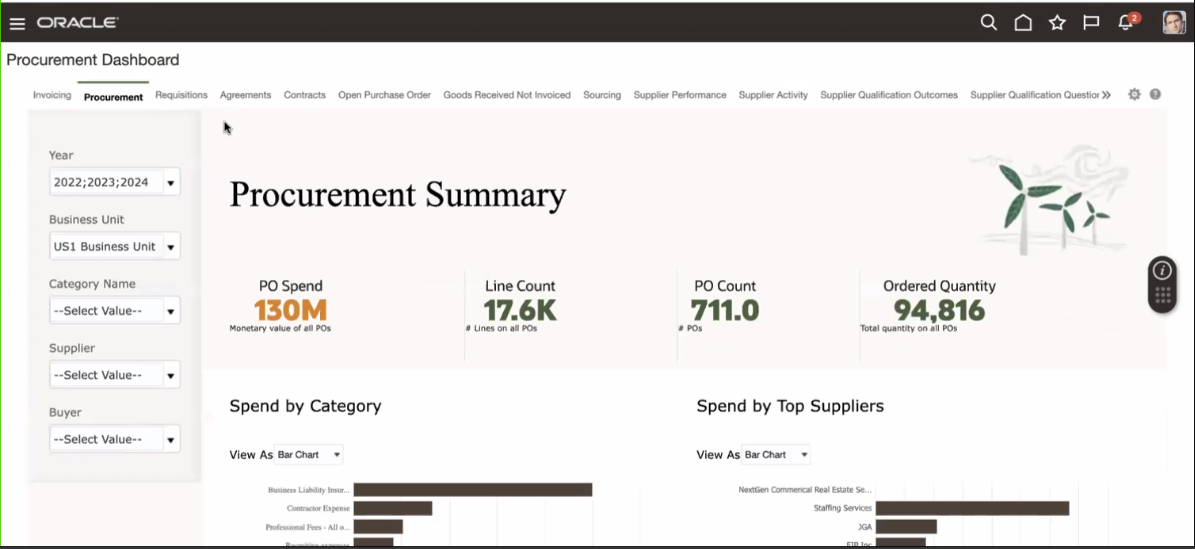The height and width of the screenshot is (549, 1195).
Task: Click the Oracle logo
Action: pyautogui.click(x=77, y=23)
